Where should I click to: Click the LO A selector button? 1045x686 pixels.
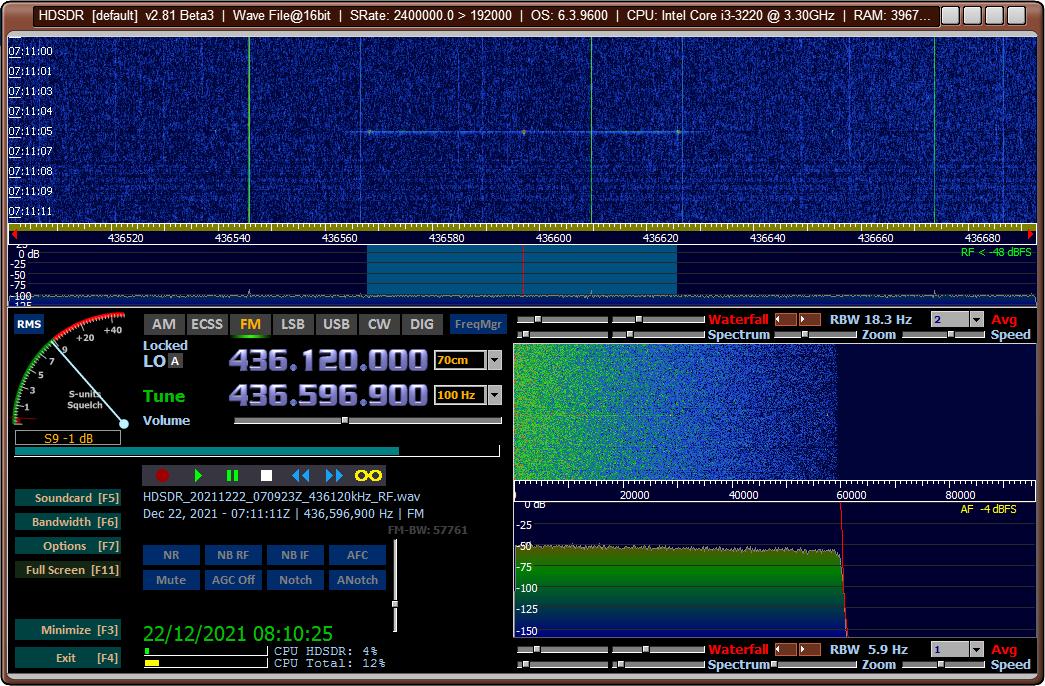tap(175, 361)
